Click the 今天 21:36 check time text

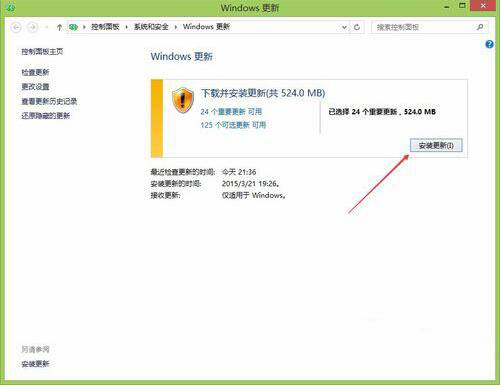[239, 172]
